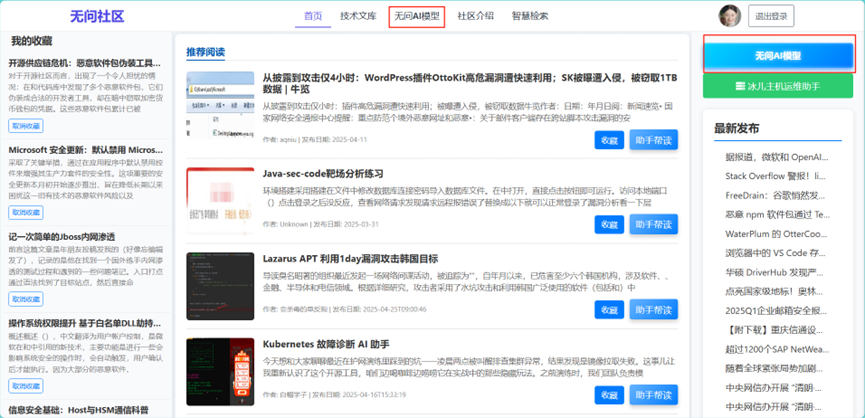Click author line 作者: aqniu 2025-04-11

tap(315, 140)
